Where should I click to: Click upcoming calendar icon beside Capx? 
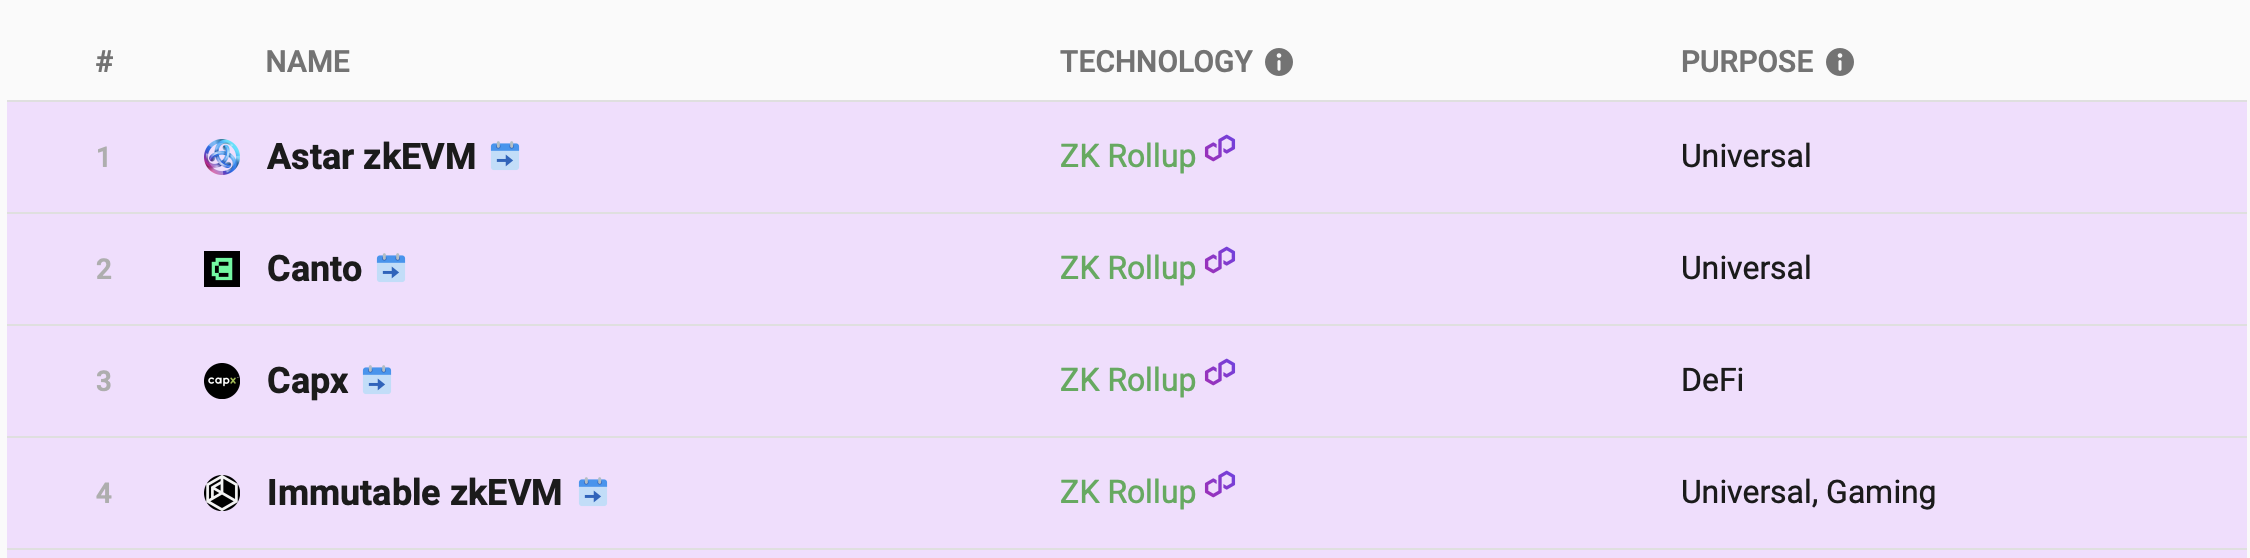(x=377, y=380)
